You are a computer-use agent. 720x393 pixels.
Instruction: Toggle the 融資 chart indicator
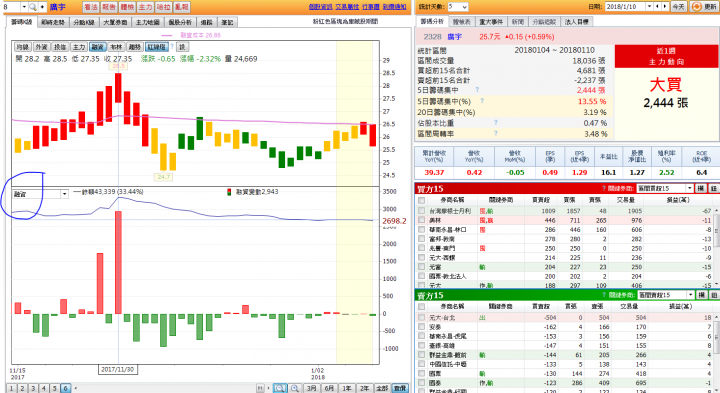[x=98, y=47]
